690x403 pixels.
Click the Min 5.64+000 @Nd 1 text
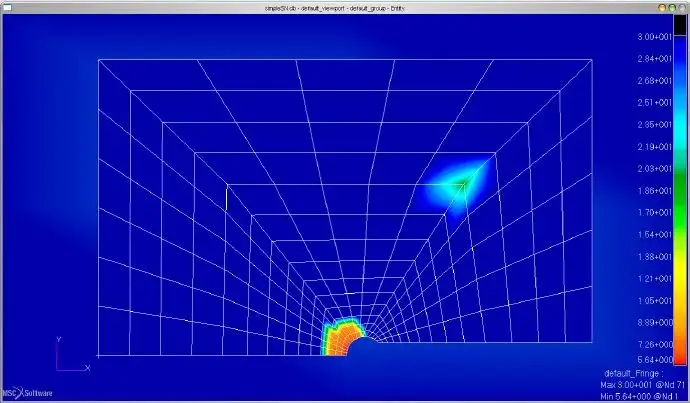[x=638, y=397]
